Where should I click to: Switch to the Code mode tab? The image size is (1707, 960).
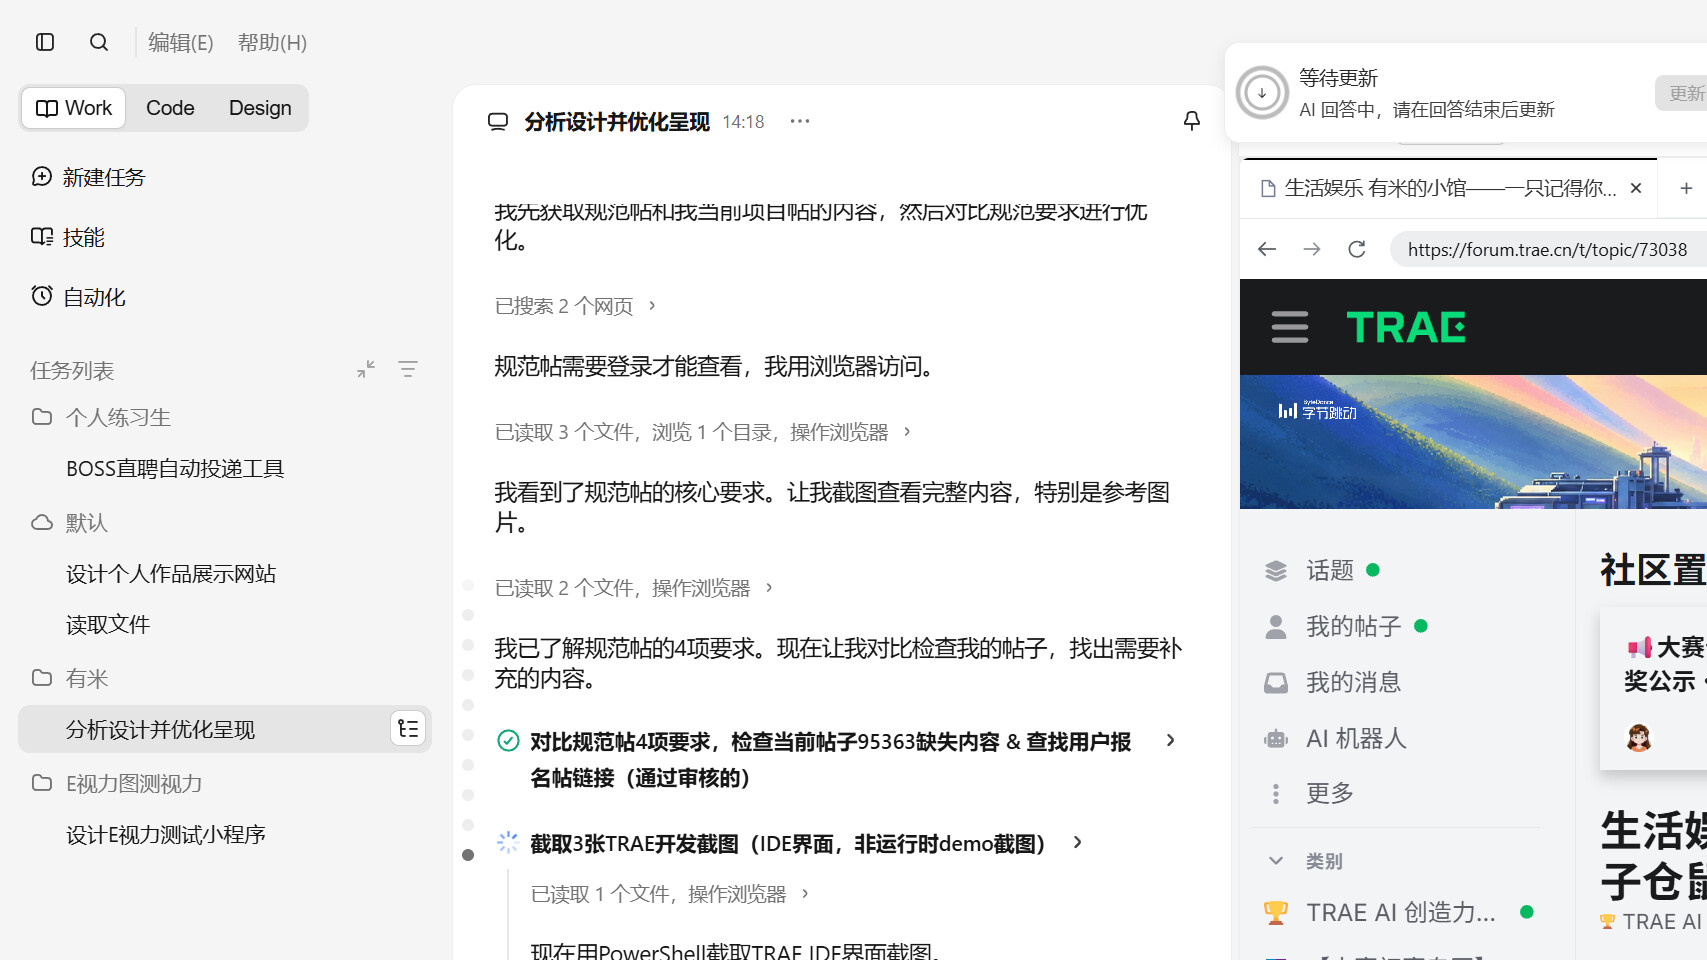pos(170,108)
